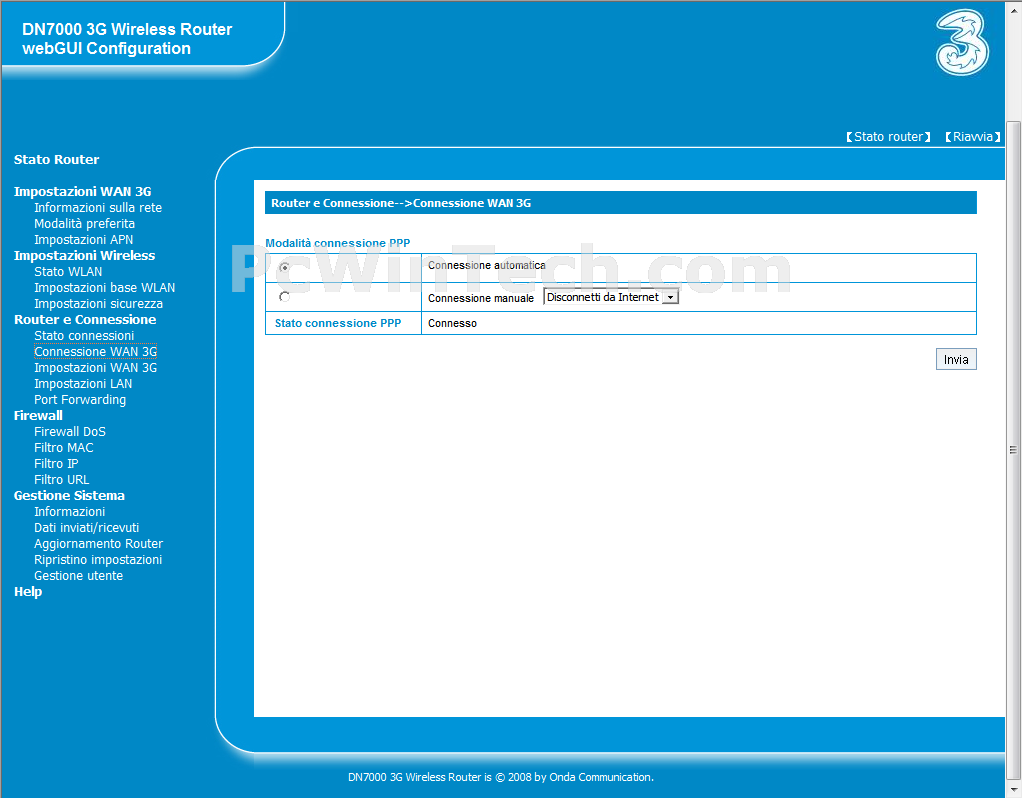
Task: Open Impostazioni WAN 3G section heading
Action: point(83,192)
